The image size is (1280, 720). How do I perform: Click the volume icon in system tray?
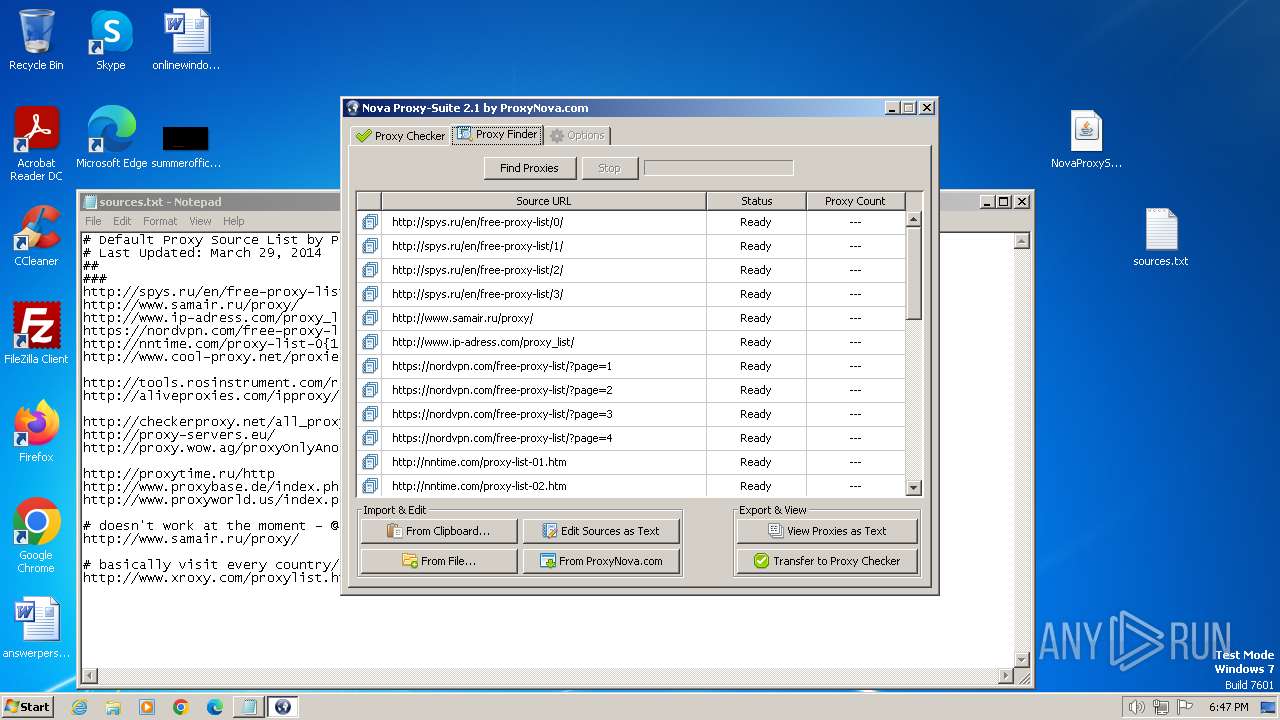coord(1136,707)
